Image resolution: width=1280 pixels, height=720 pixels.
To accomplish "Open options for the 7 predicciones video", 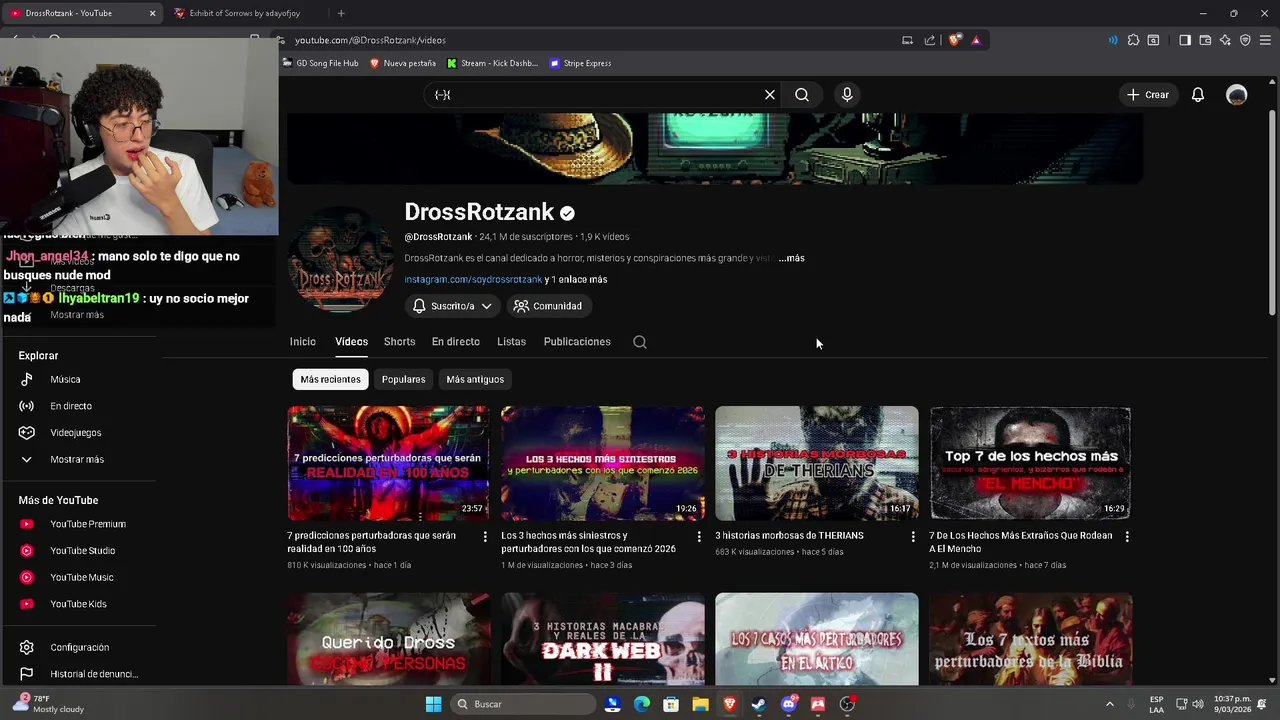I will click(485, 537).
